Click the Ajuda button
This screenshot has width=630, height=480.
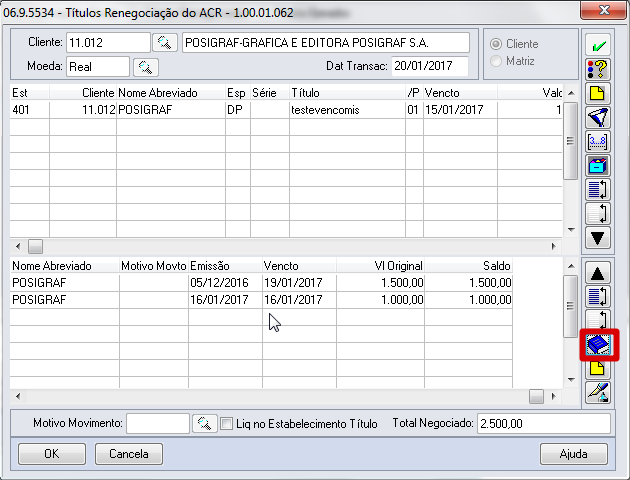[574, 454]
